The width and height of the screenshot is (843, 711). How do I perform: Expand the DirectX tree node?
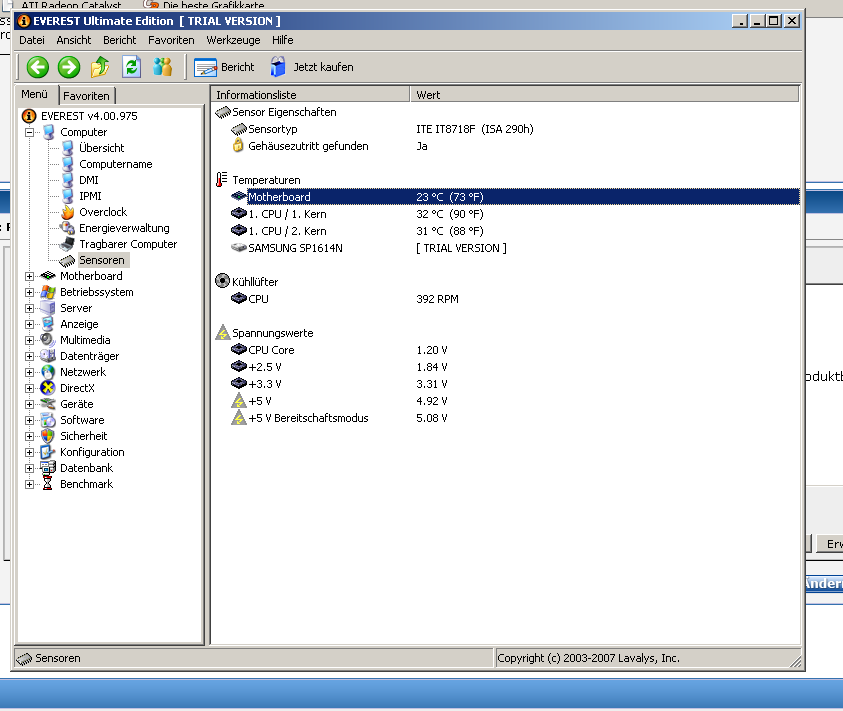pyautogui.click(x=30, y=388)
